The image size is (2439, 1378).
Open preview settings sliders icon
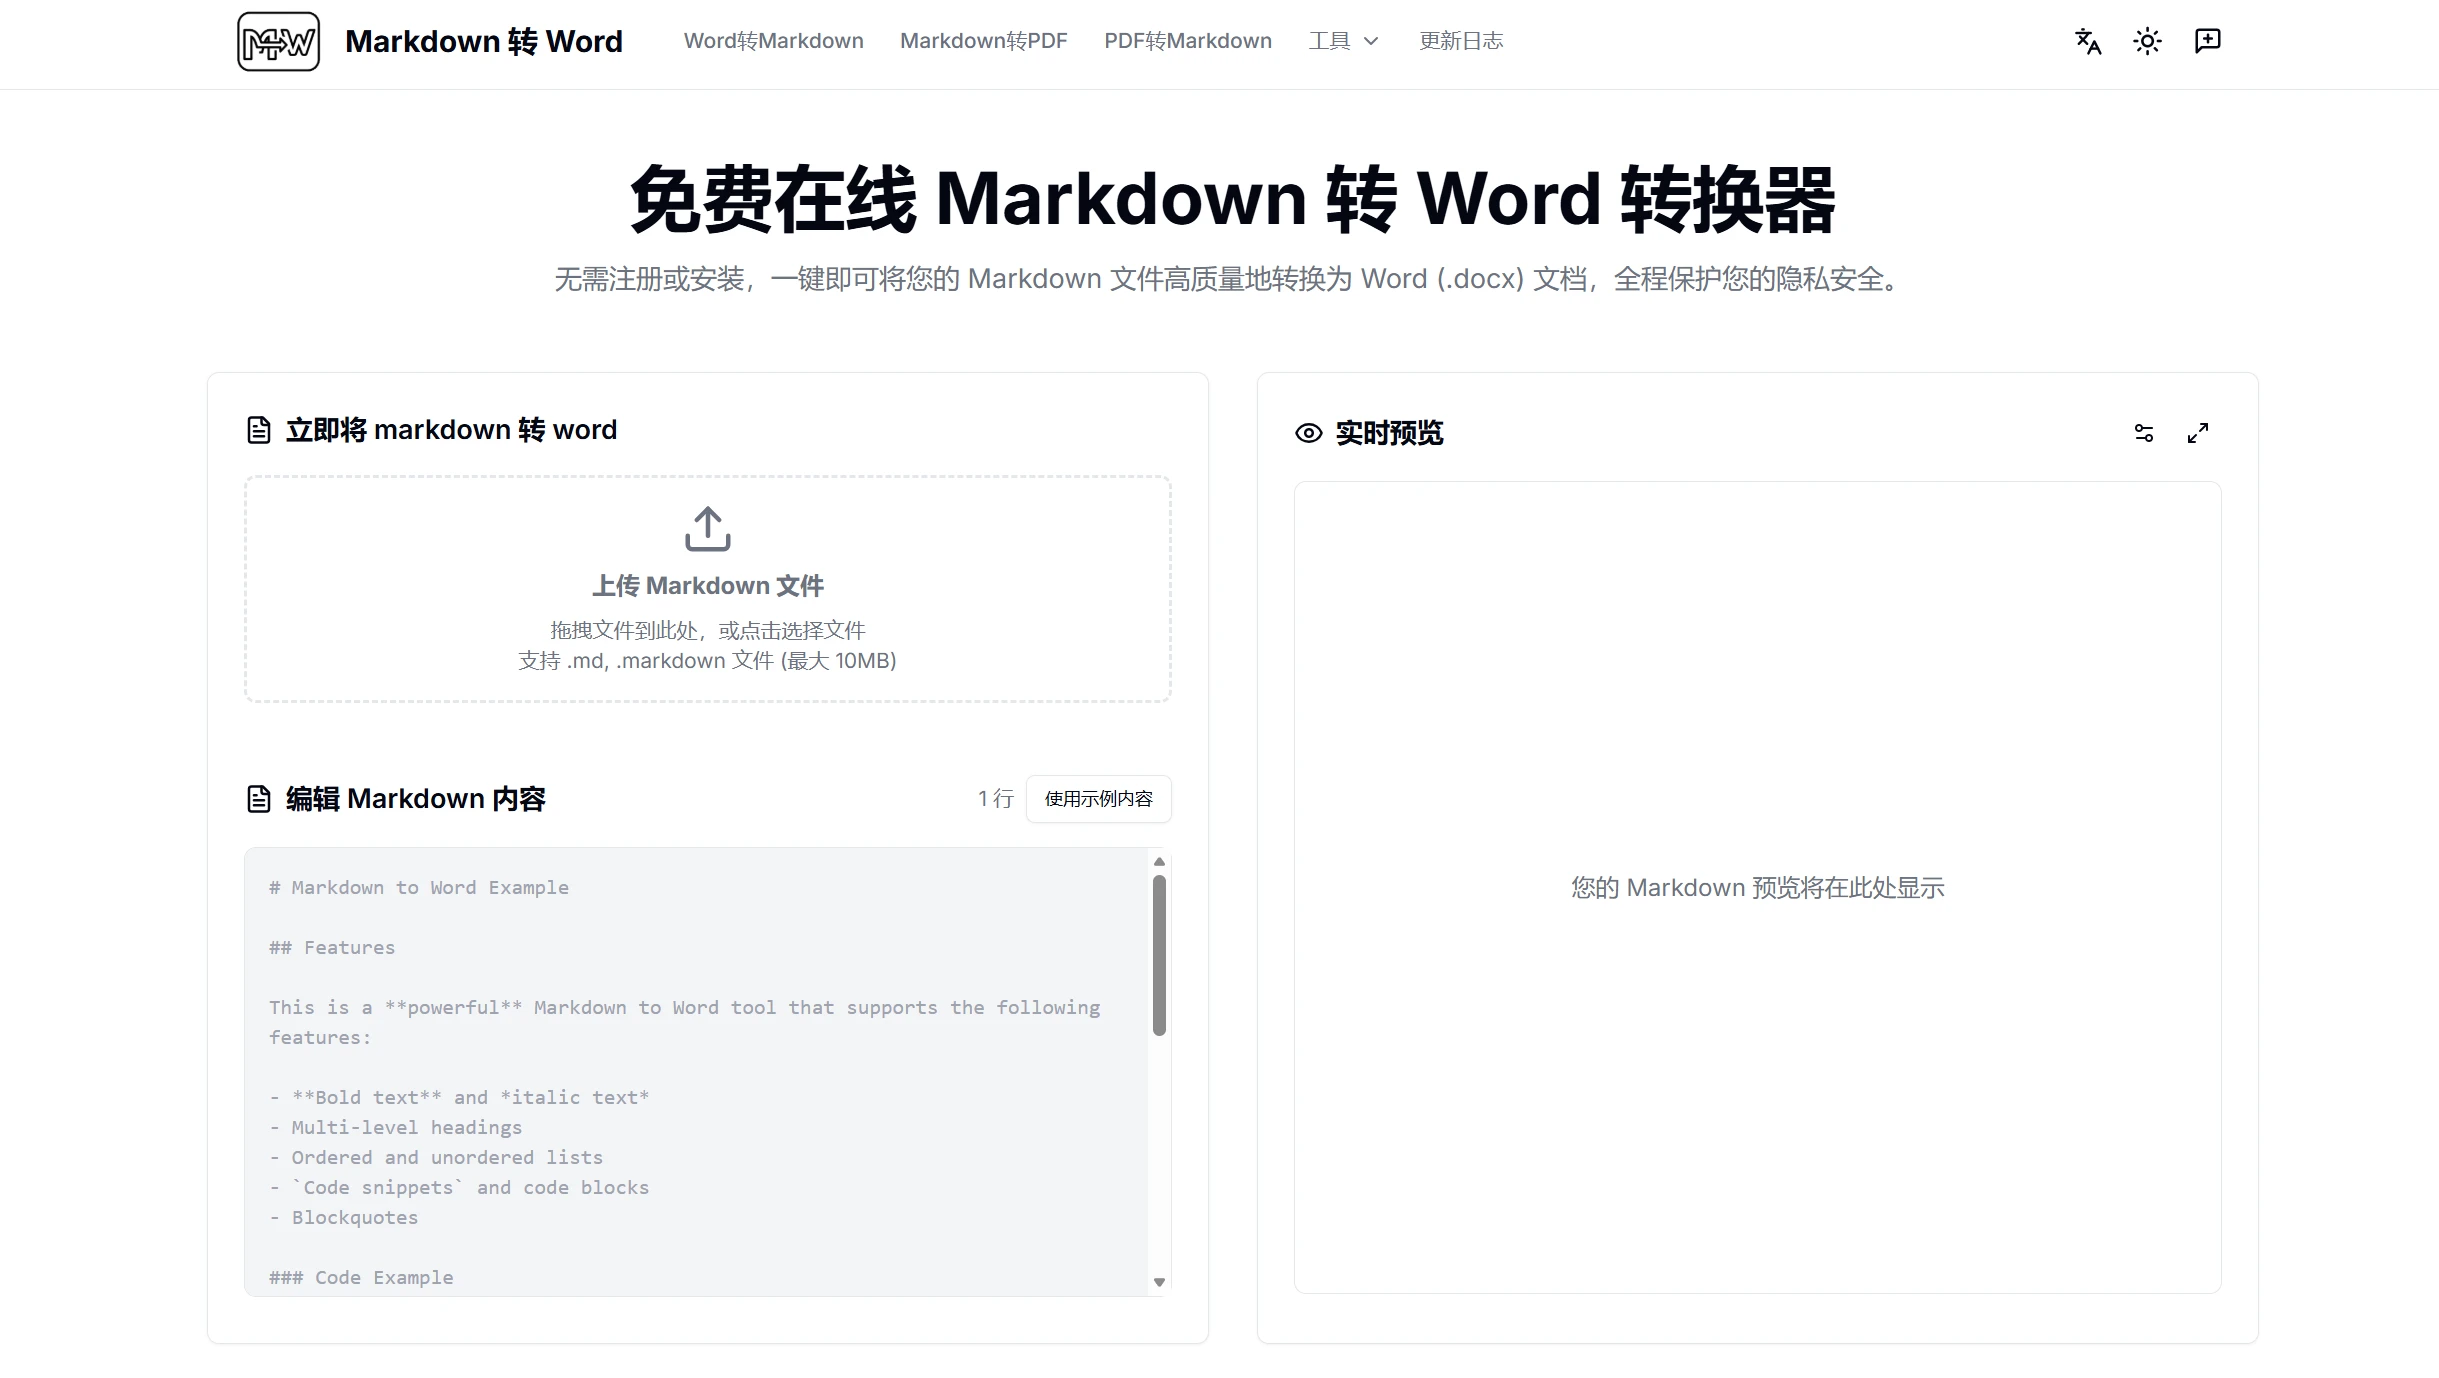[2144, 433]
